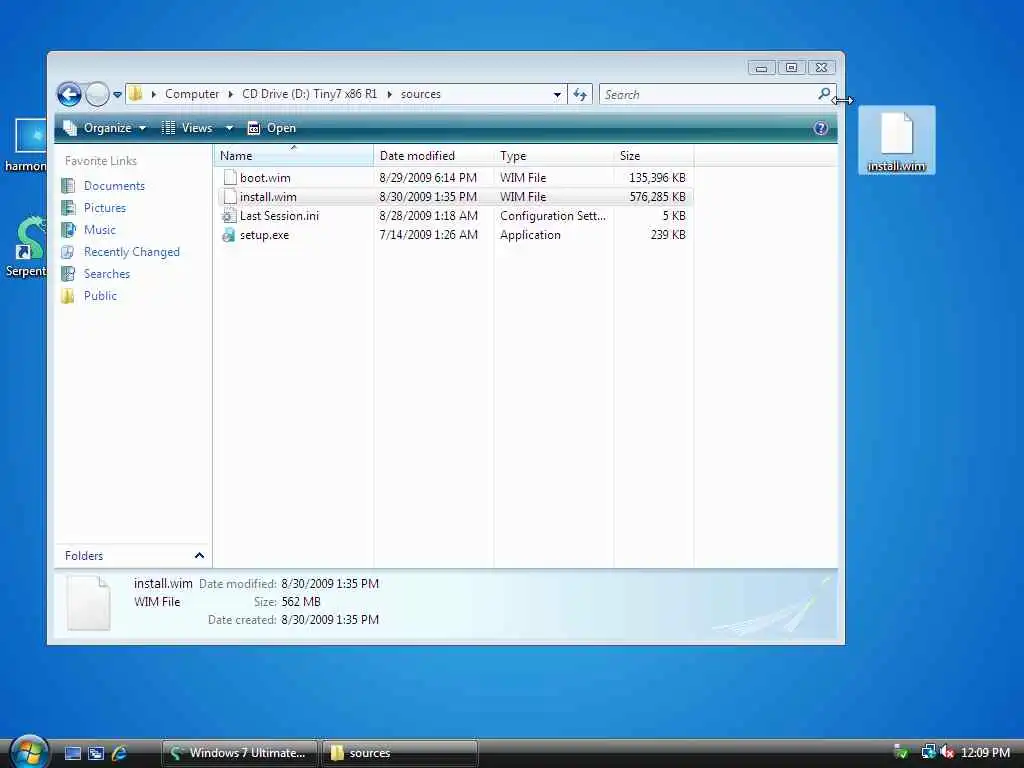1024x768 pixels.
Task: Sort files by Name column
Action: (x=294, y=155)
